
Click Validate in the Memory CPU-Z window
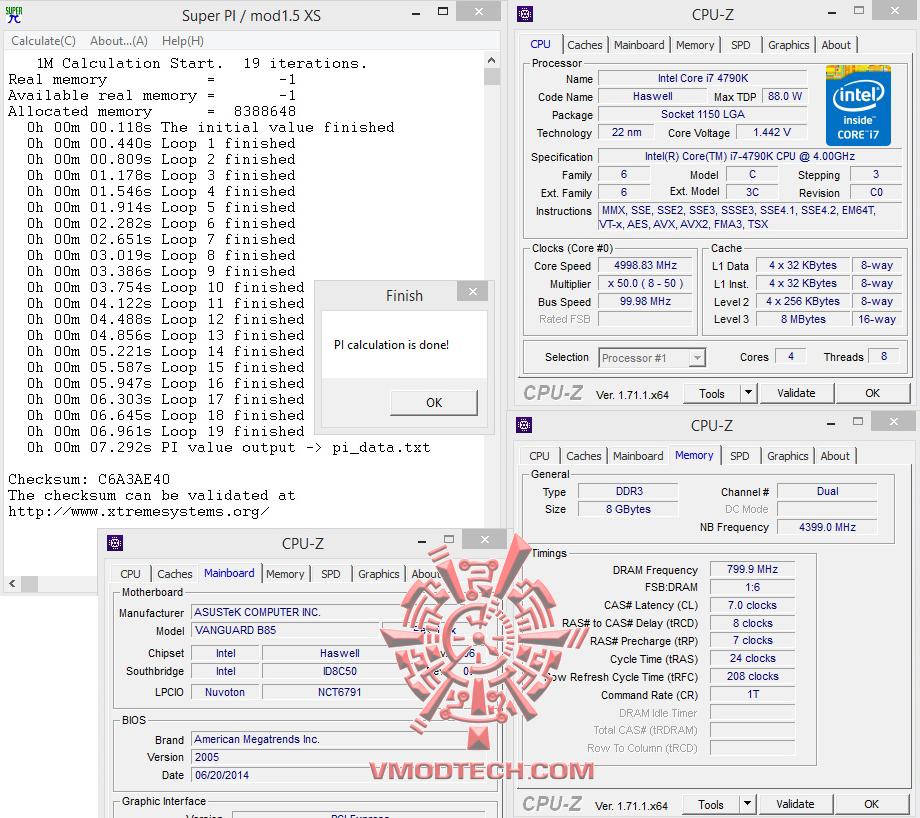coord(794,804)
